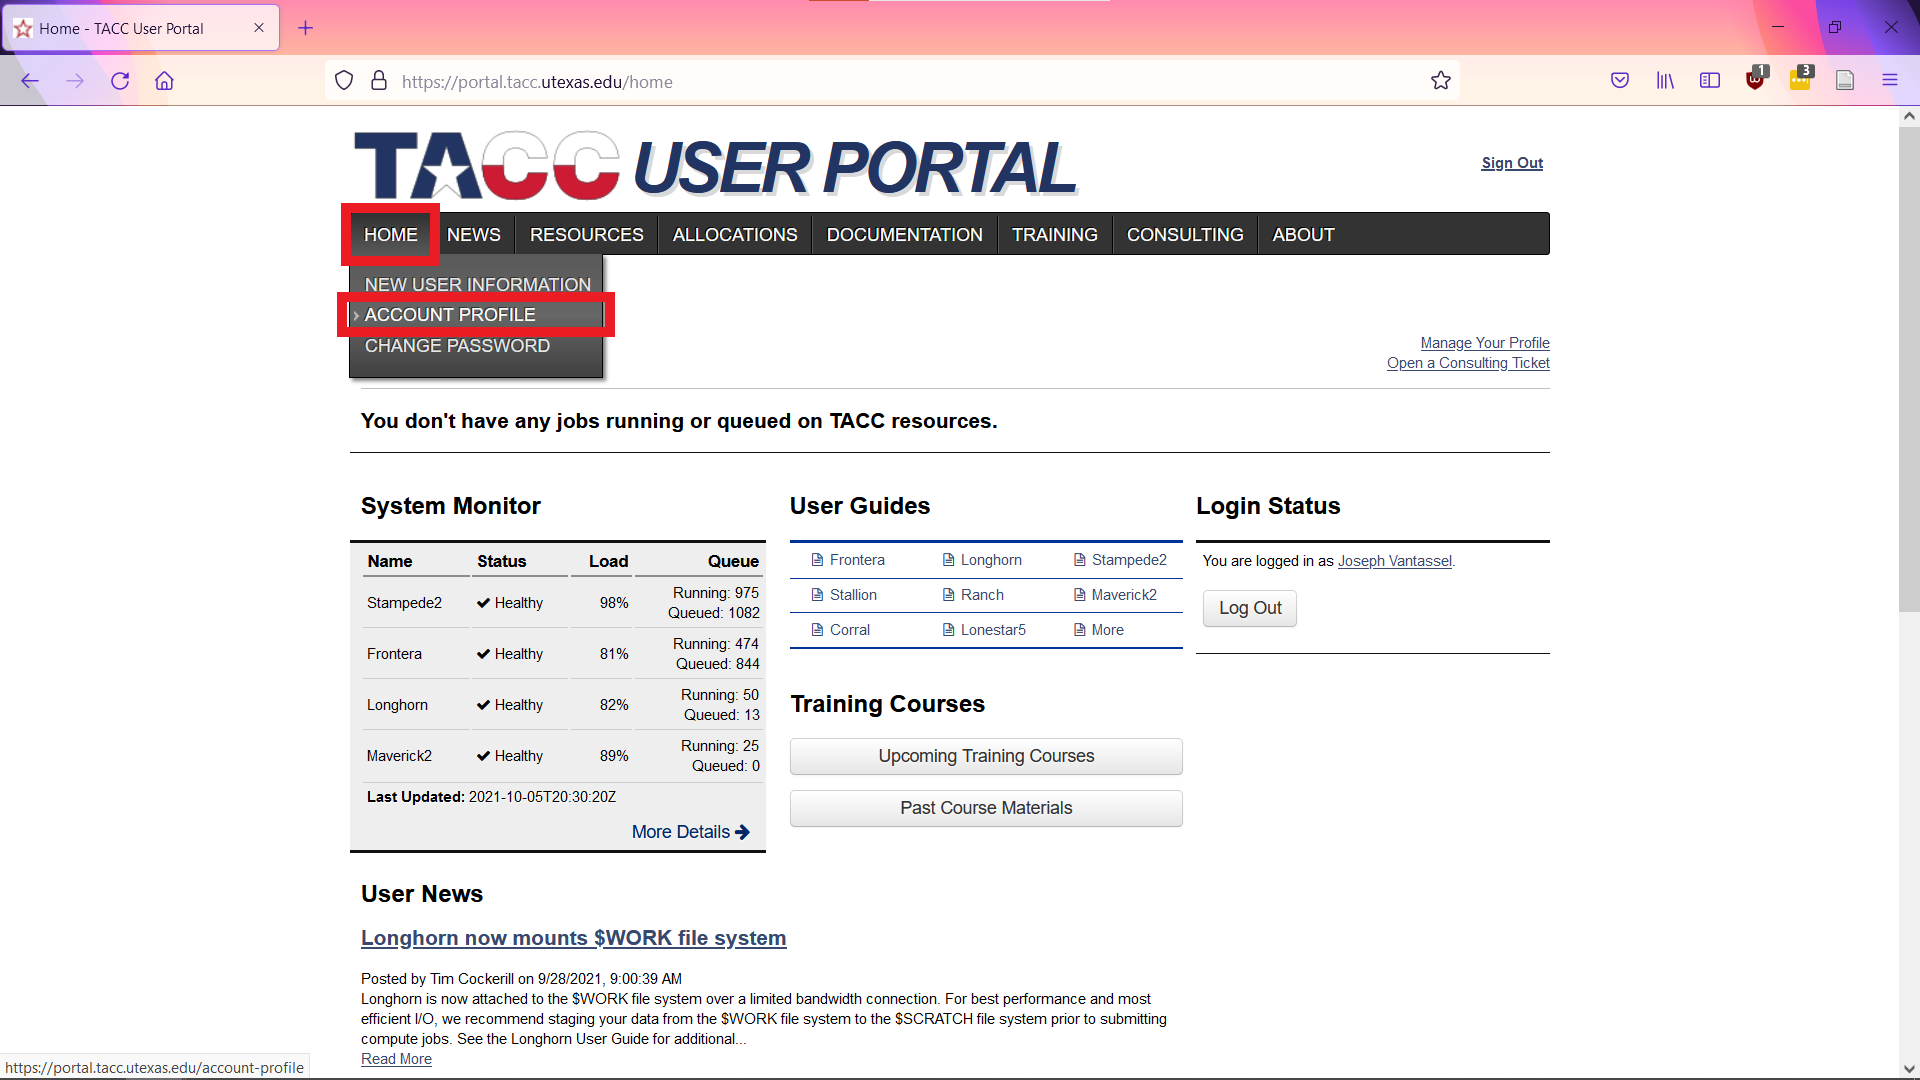1920x1080 pixels.
Task: Click Past Course Materials button
Action: (x=986, y=808)
